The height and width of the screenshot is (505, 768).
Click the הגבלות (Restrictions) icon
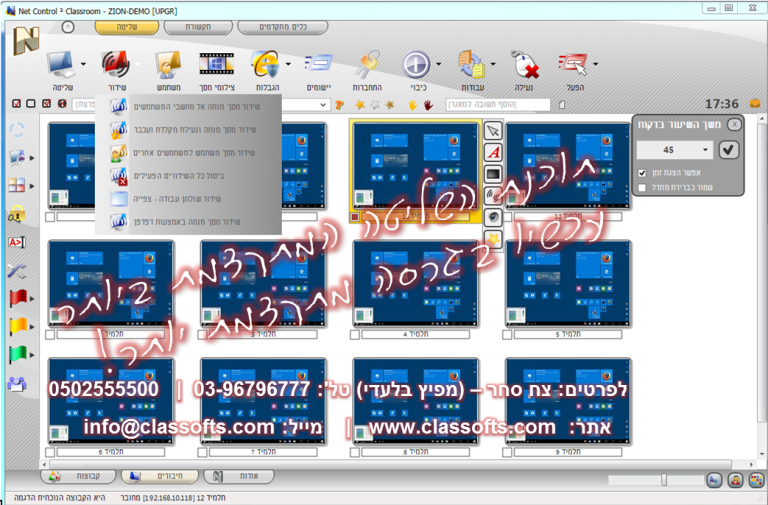click(266, 65)
